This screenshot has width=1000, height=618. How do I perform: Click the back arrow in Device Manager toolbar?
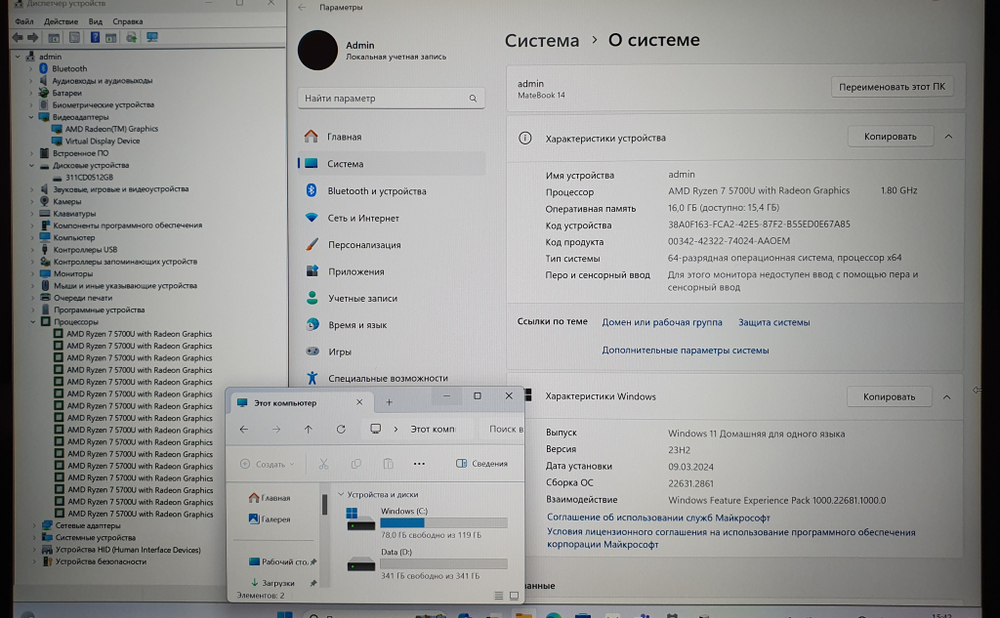point(18,37)
